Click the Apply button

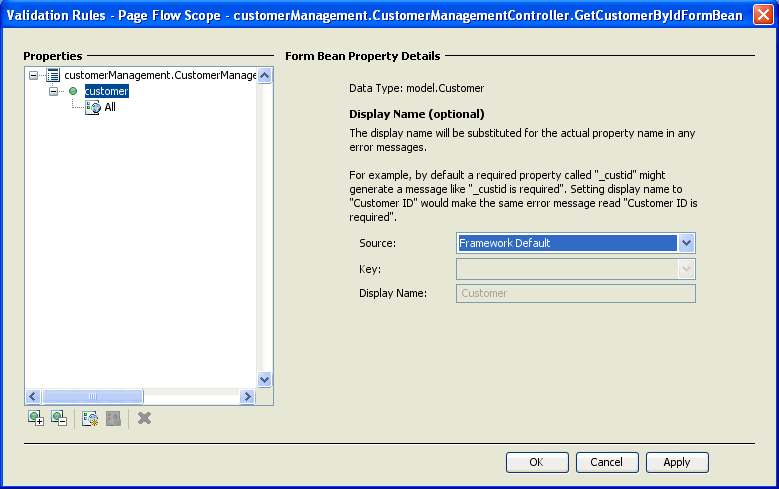(x=677, y=462)
